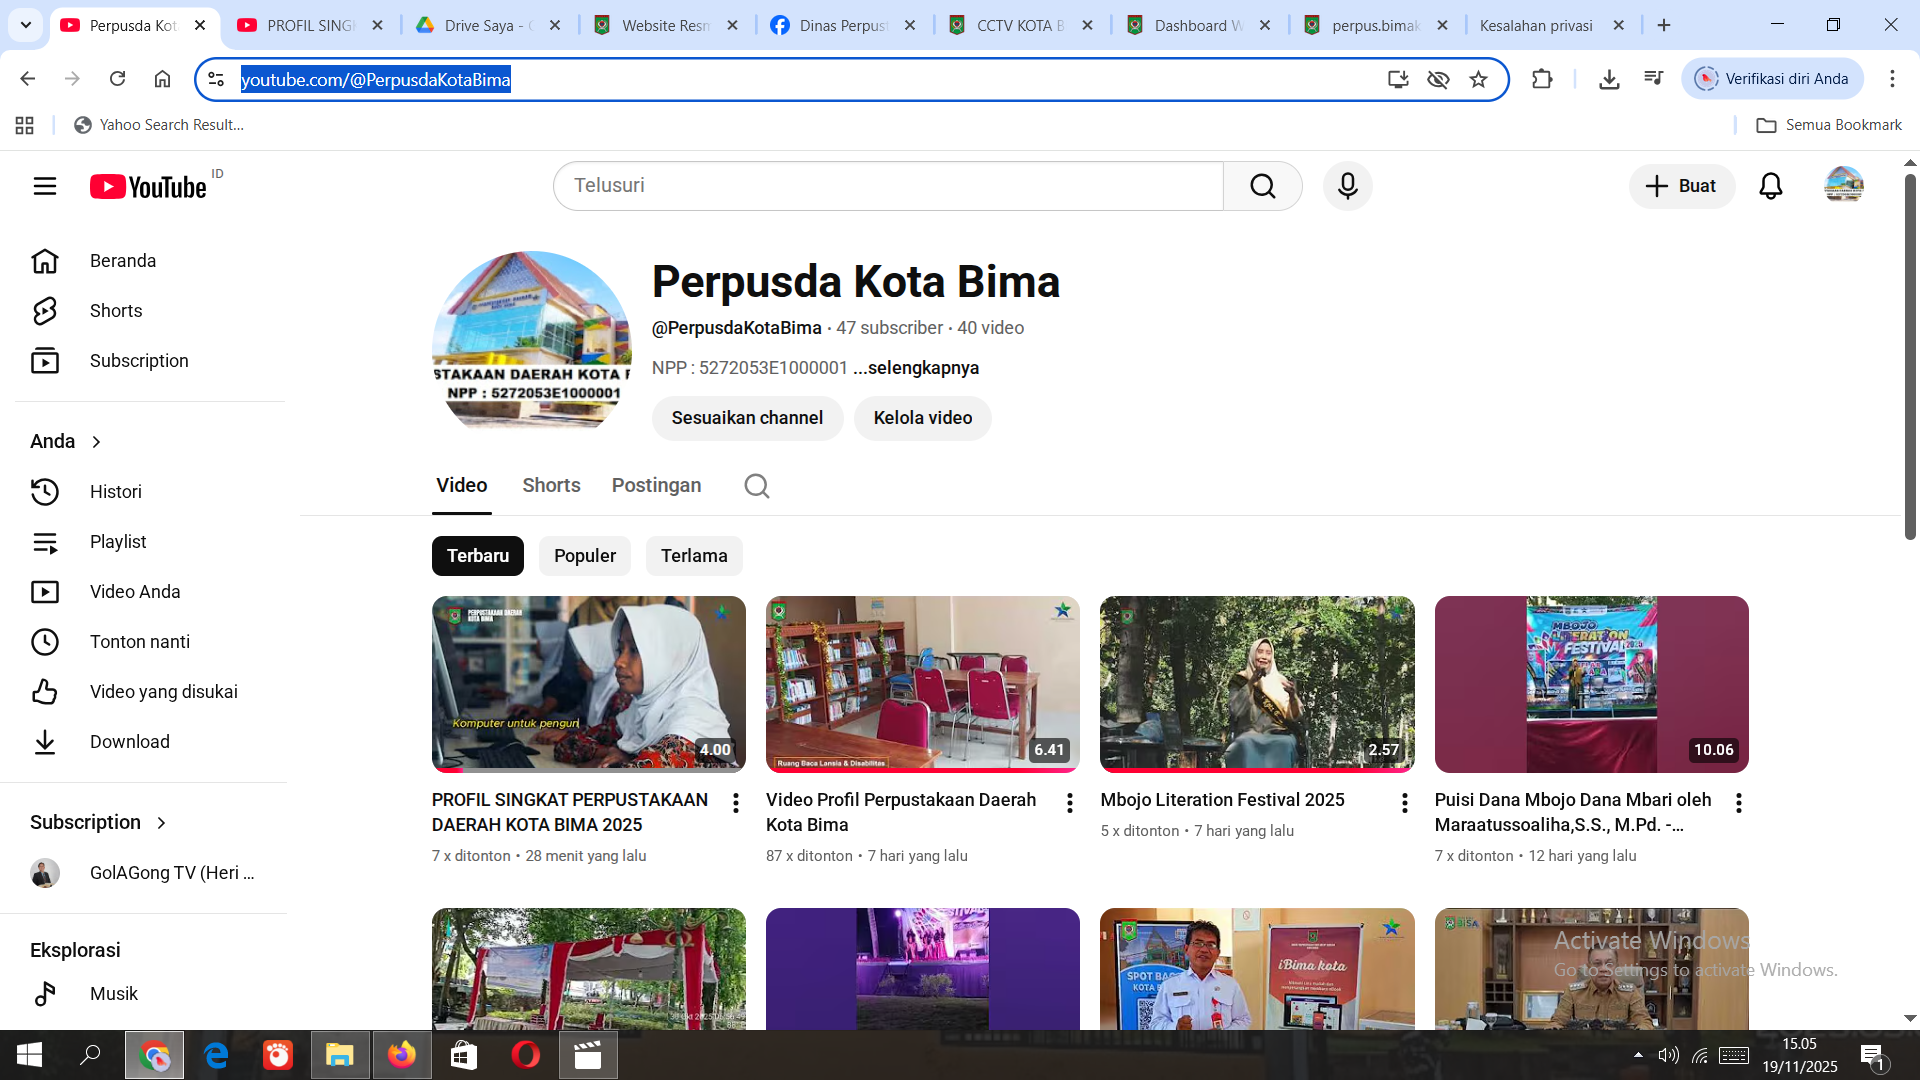This screenshot has width=1920, height=1080.
Task: Click the Sesuaikan channel button
Action: click(x=747, y=418)
